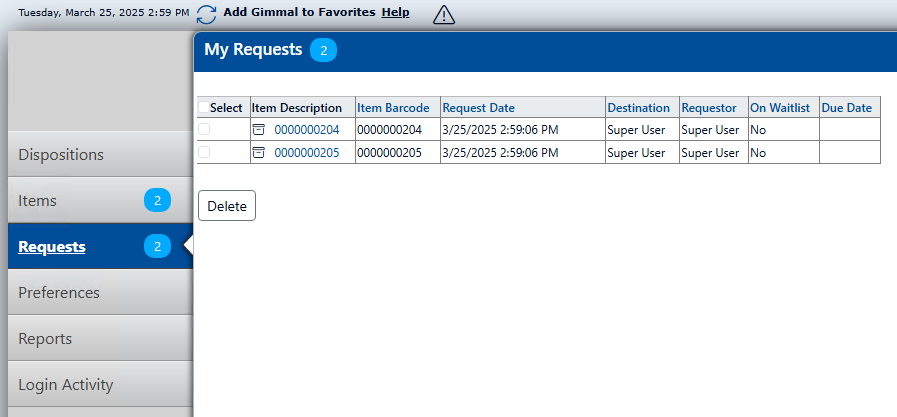Click the box icon beside 0000000204
The image size is (897, 417).
pos(259,129)
